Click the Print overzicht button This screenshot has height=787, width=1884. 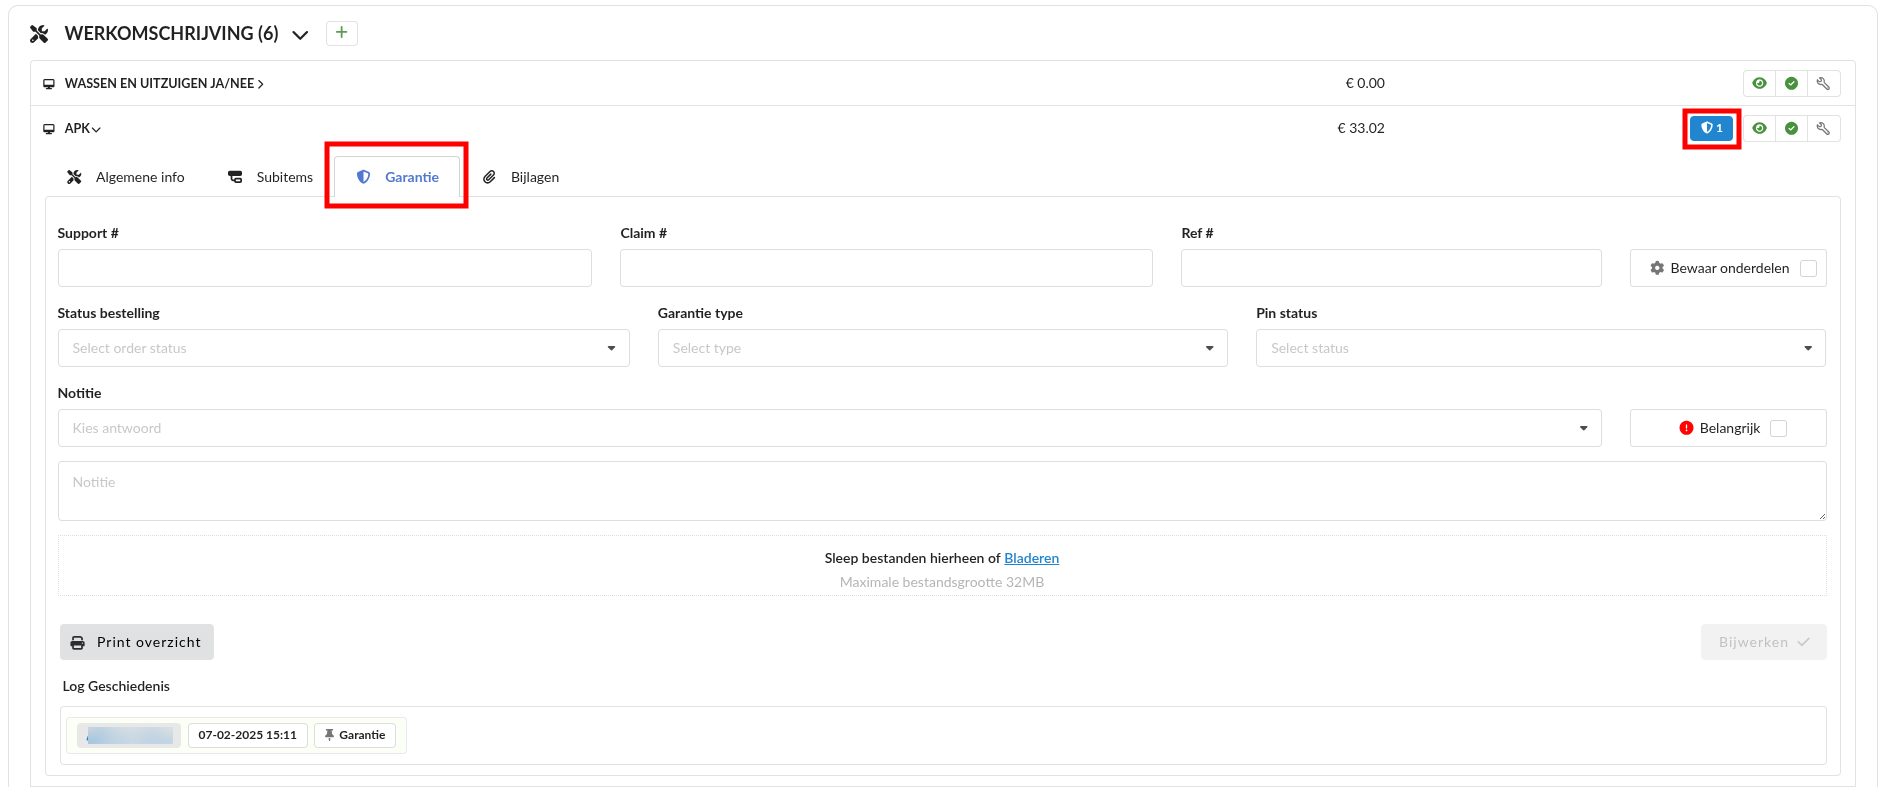click(x=137, y=642)
